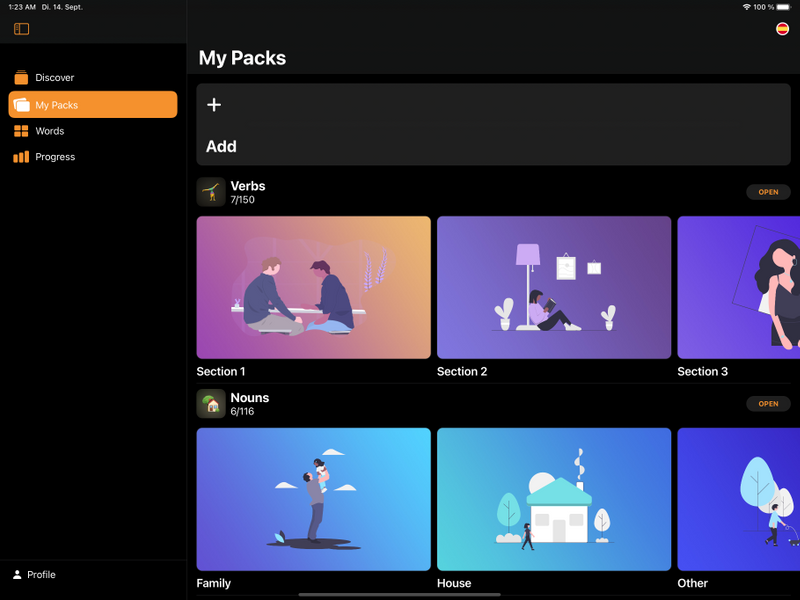800x600 pixels.
Task: Click the Profile person icon
Action: point(17,574)
